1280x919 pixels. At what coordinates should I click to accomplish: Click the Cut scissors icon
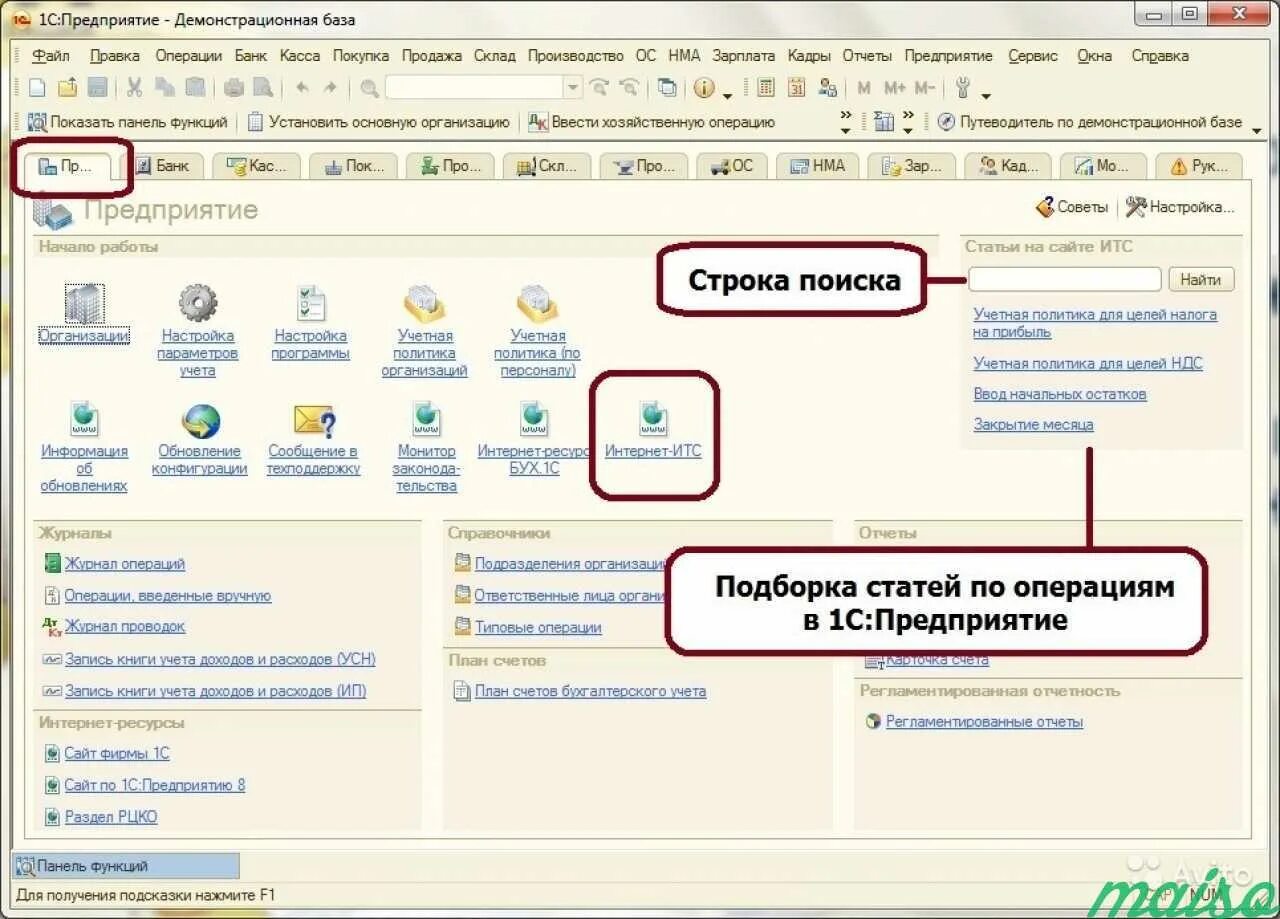(x=134, y=88)
